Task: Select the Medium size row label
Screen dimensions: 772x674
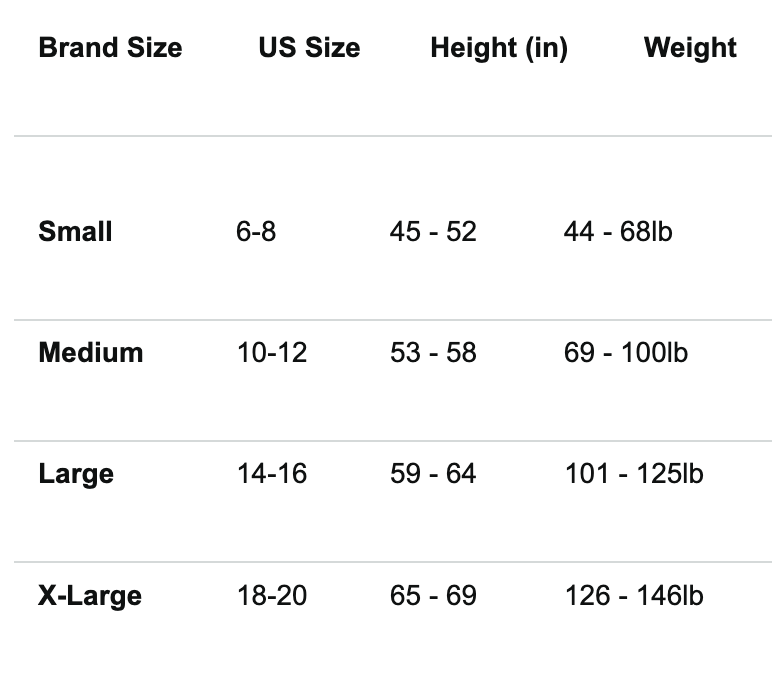Action: [x=91, y=353]
